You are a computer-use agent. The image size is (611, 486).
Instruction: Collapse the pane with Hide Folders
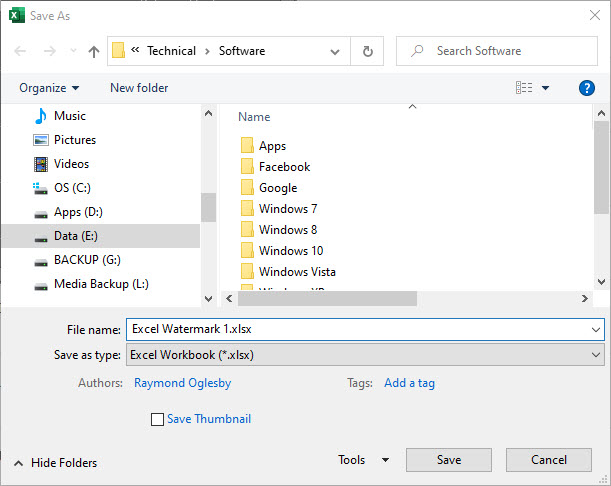[56, 463]
